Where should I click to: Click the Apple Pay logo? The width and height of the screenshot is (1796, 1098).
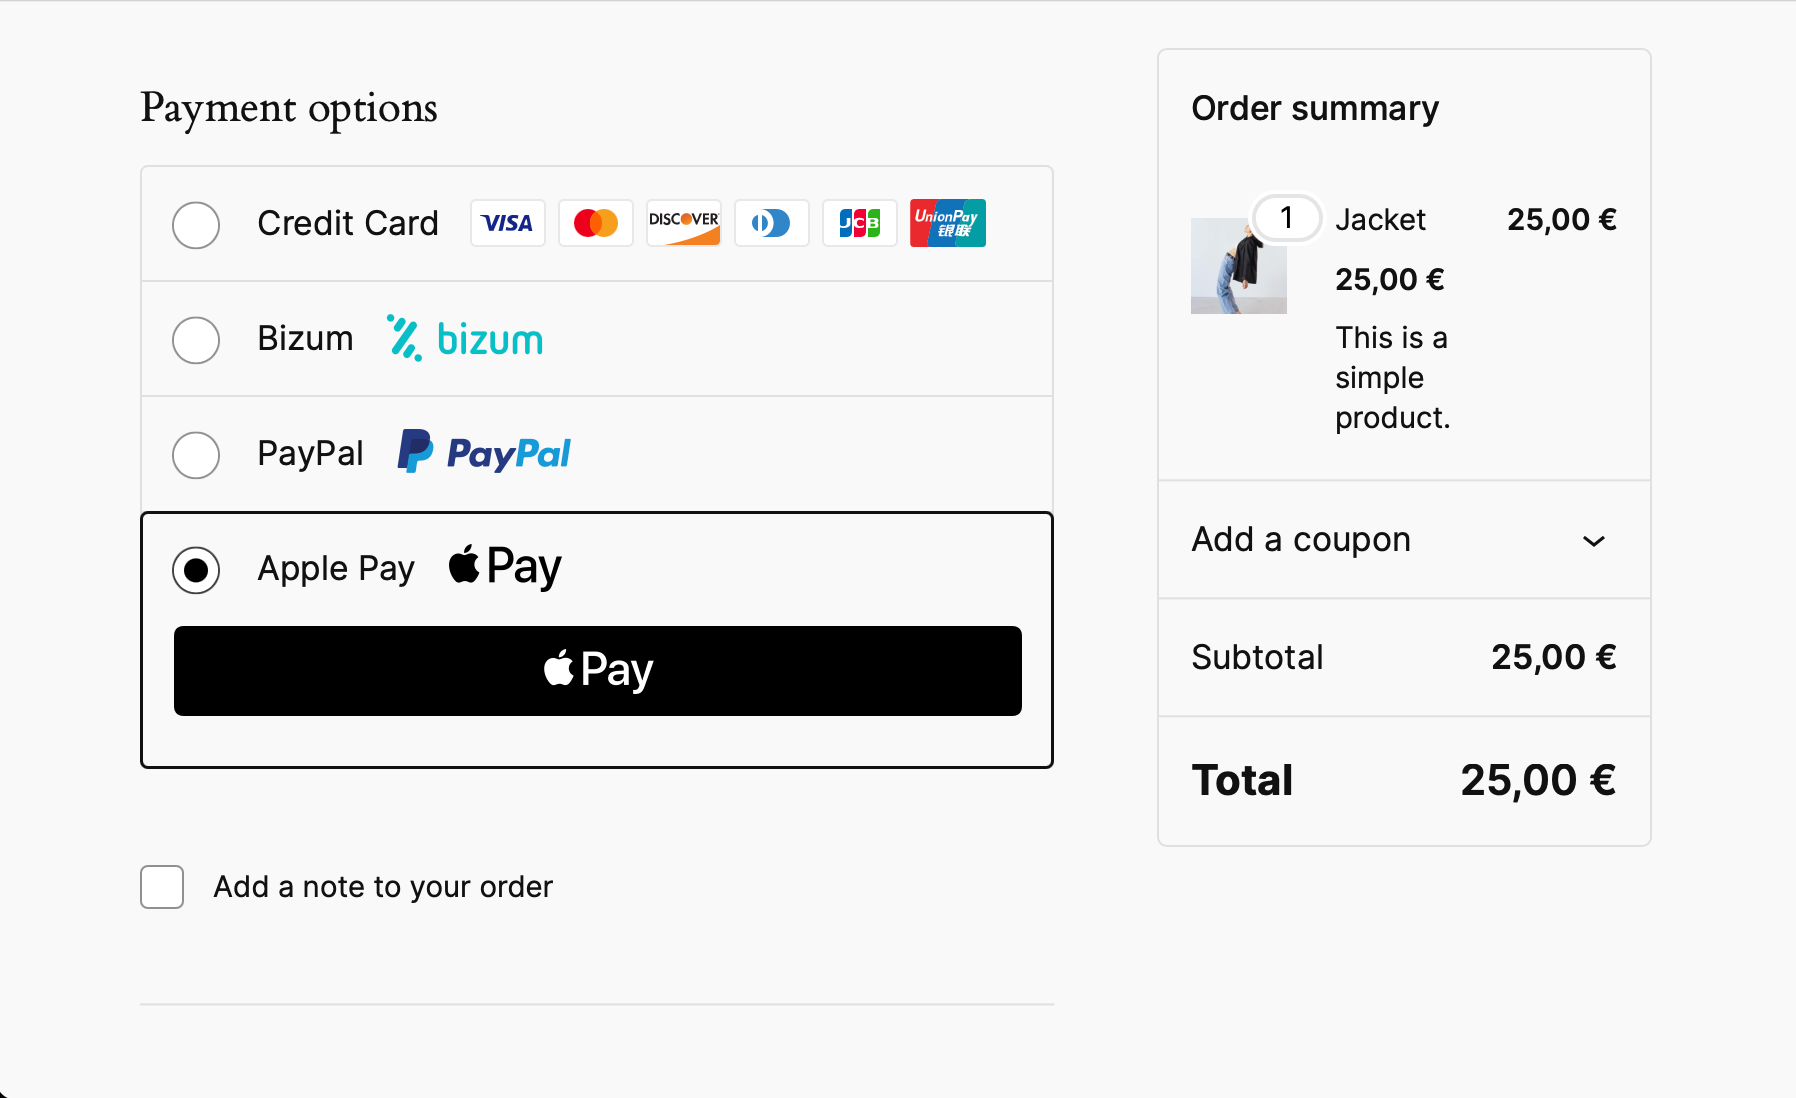click(x=503, y=566)
